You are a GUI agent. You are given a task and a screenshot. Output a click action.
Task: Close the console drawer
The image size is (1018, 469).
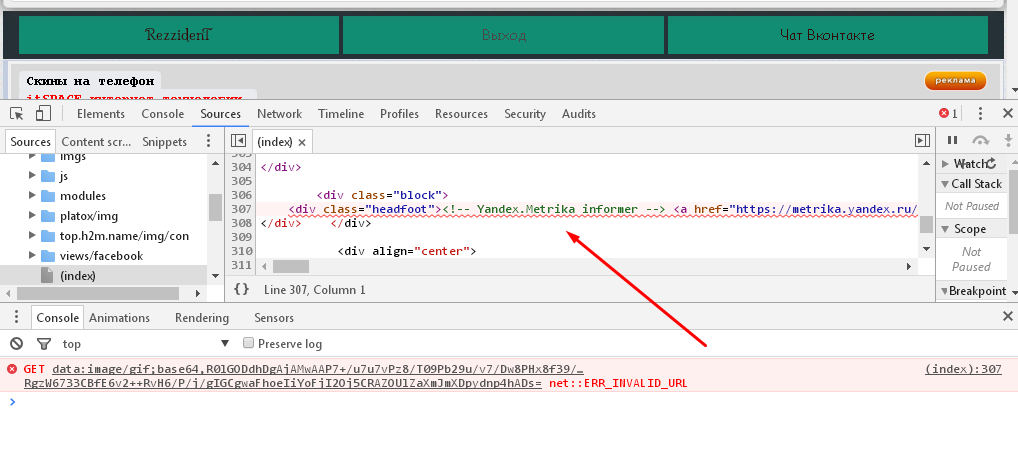(1008, 316)
